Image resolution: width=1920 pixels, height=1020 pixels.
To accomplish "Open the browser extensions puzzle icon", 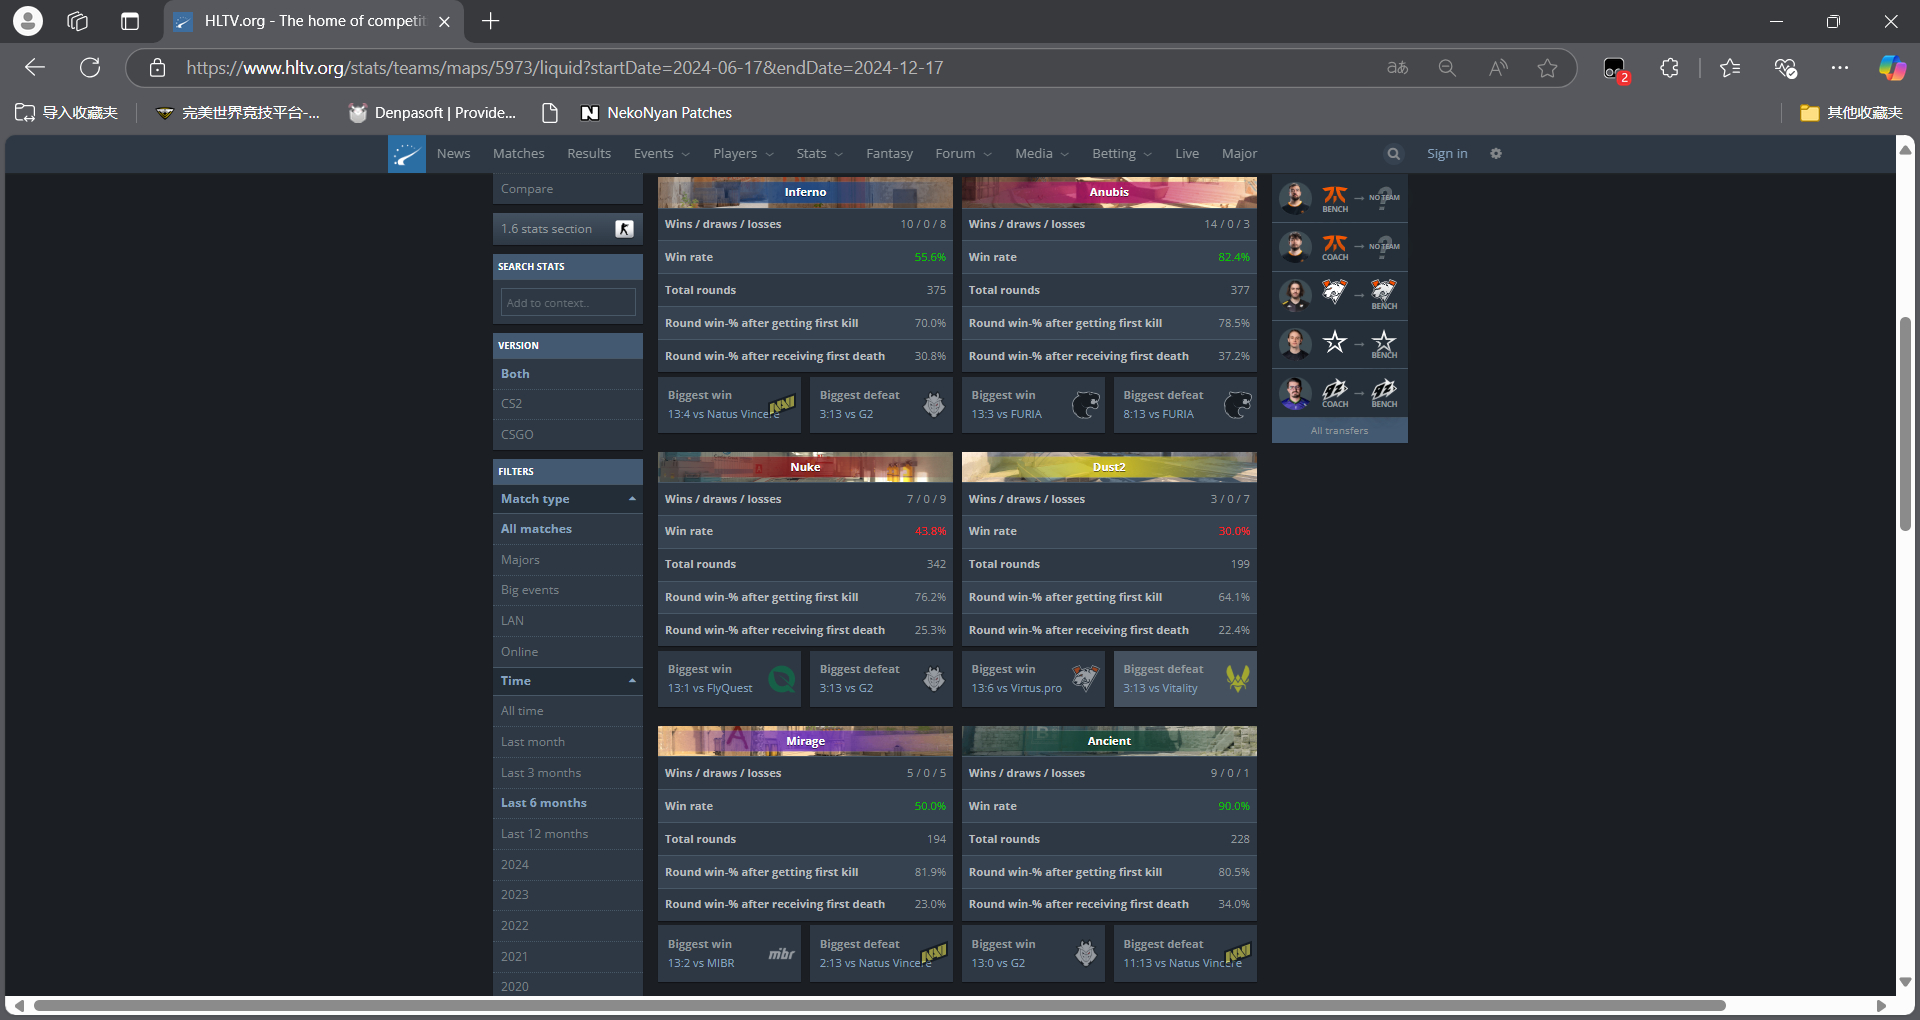I will [x=1669, y=68].
